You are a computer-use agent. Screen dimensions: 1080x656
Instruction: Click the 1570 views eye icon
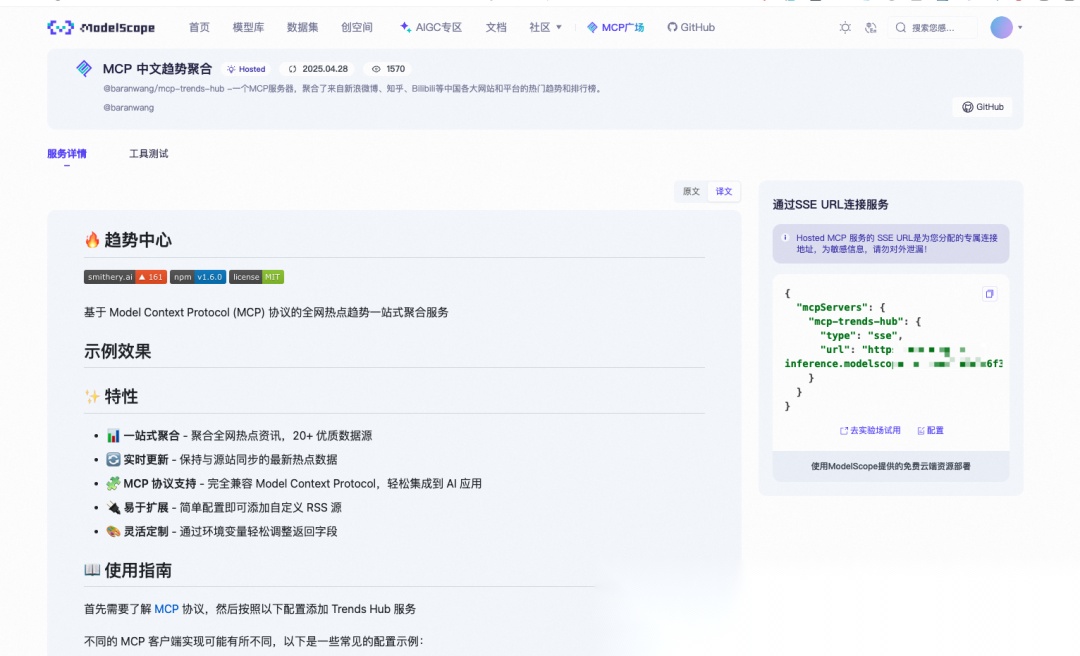click(x=376, y=69)
